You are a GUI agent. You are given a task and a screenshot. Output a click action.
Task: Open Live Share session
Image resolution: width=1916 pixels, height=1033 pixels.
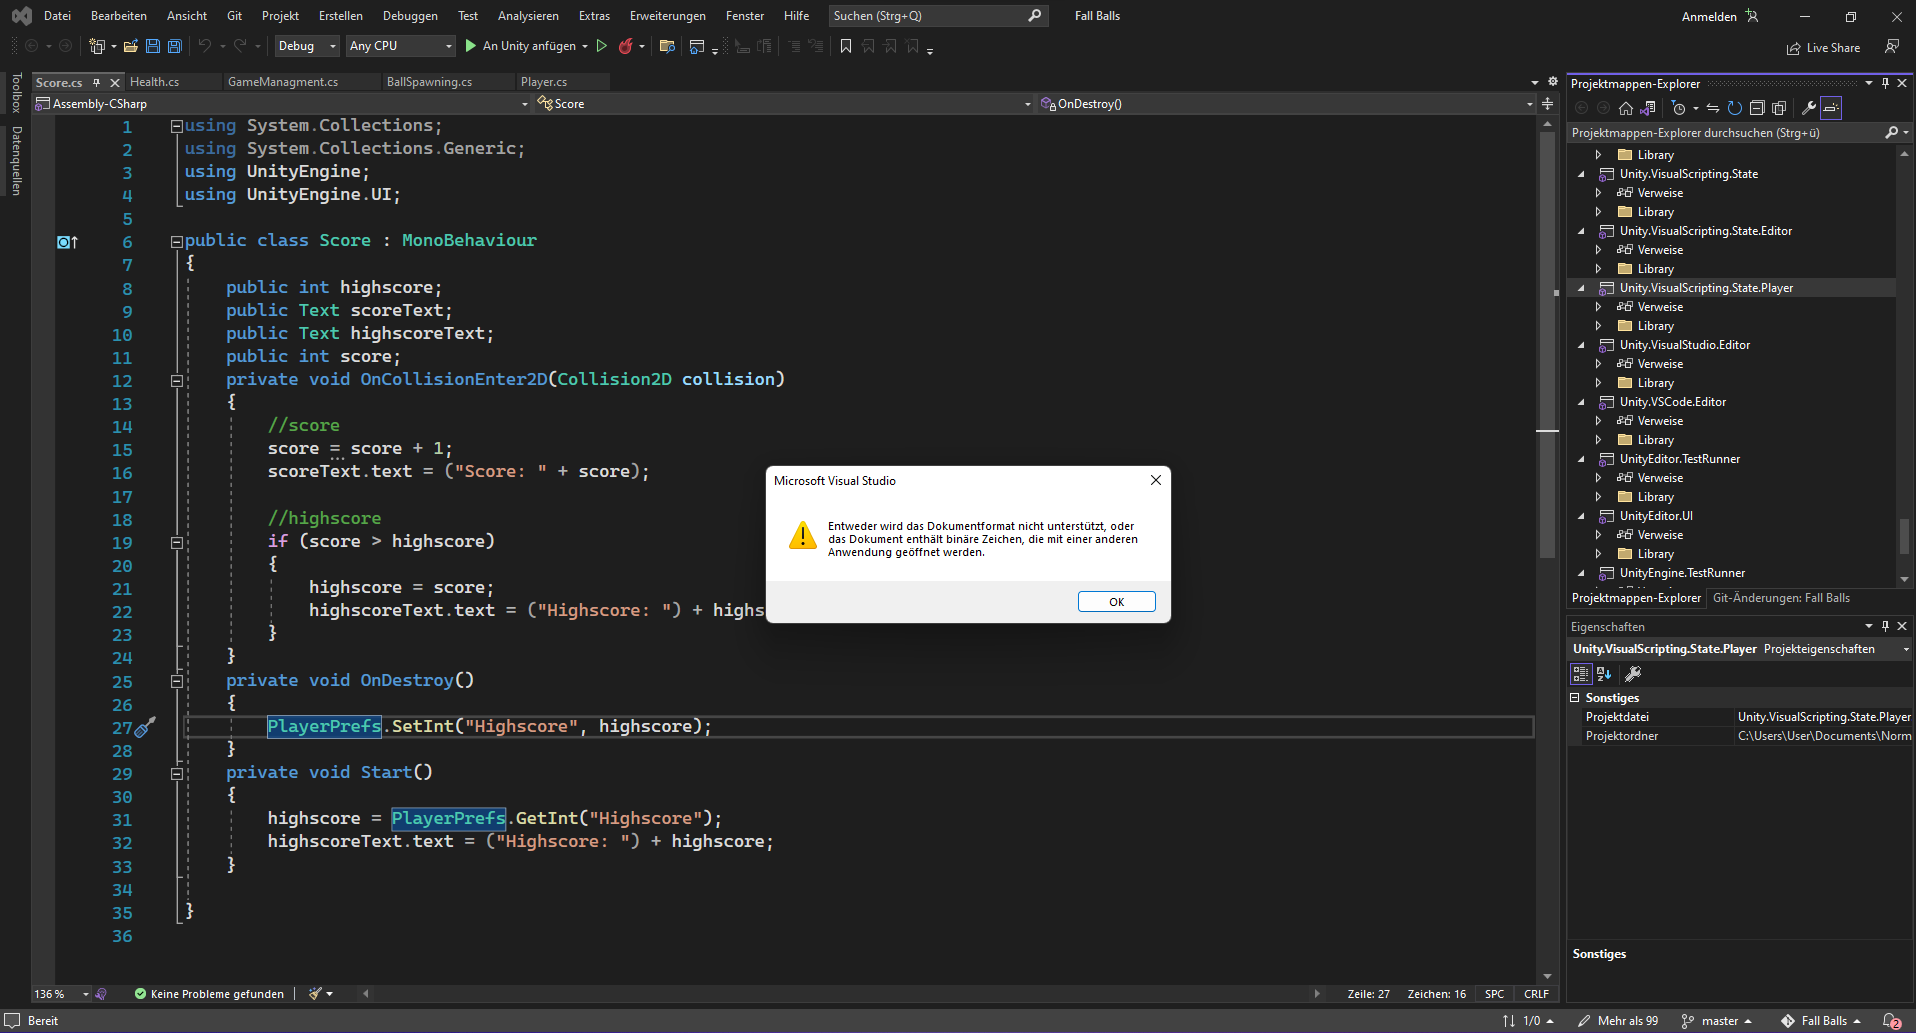pyautogui.click(x=1824, y=47)
